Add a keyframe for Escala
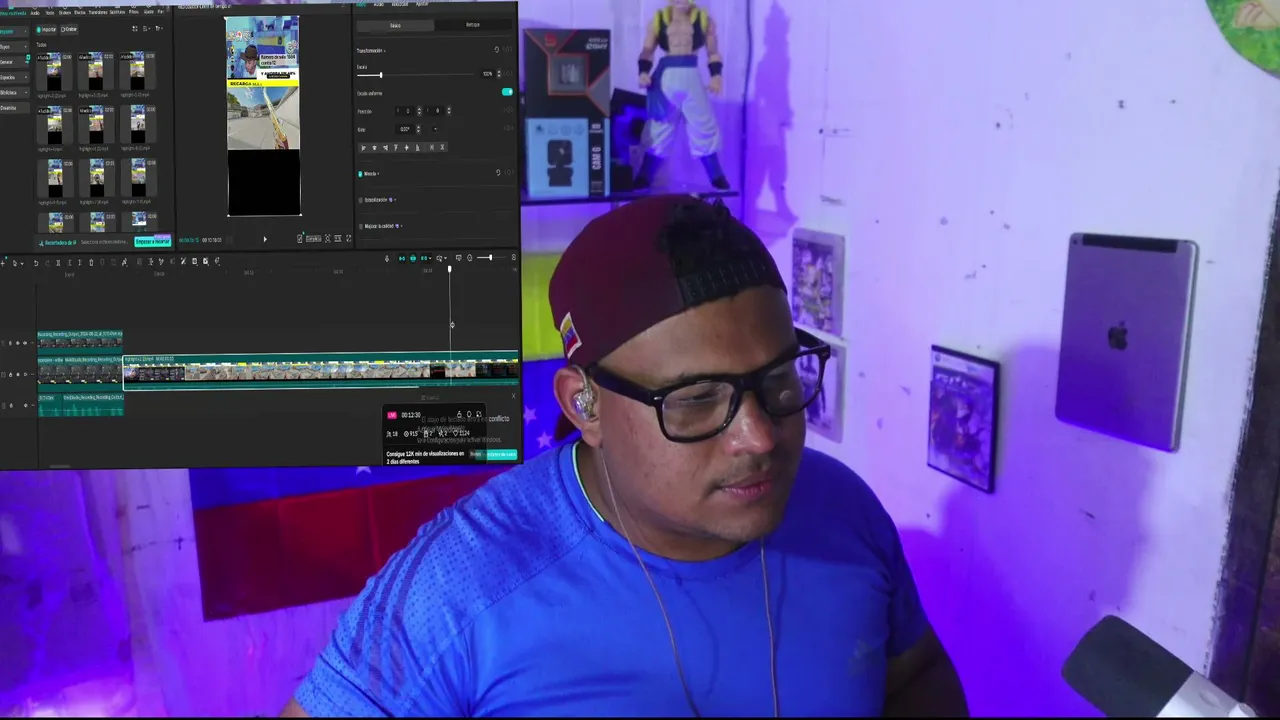This screenshot has height=720, width=1280. coord(509,74)
